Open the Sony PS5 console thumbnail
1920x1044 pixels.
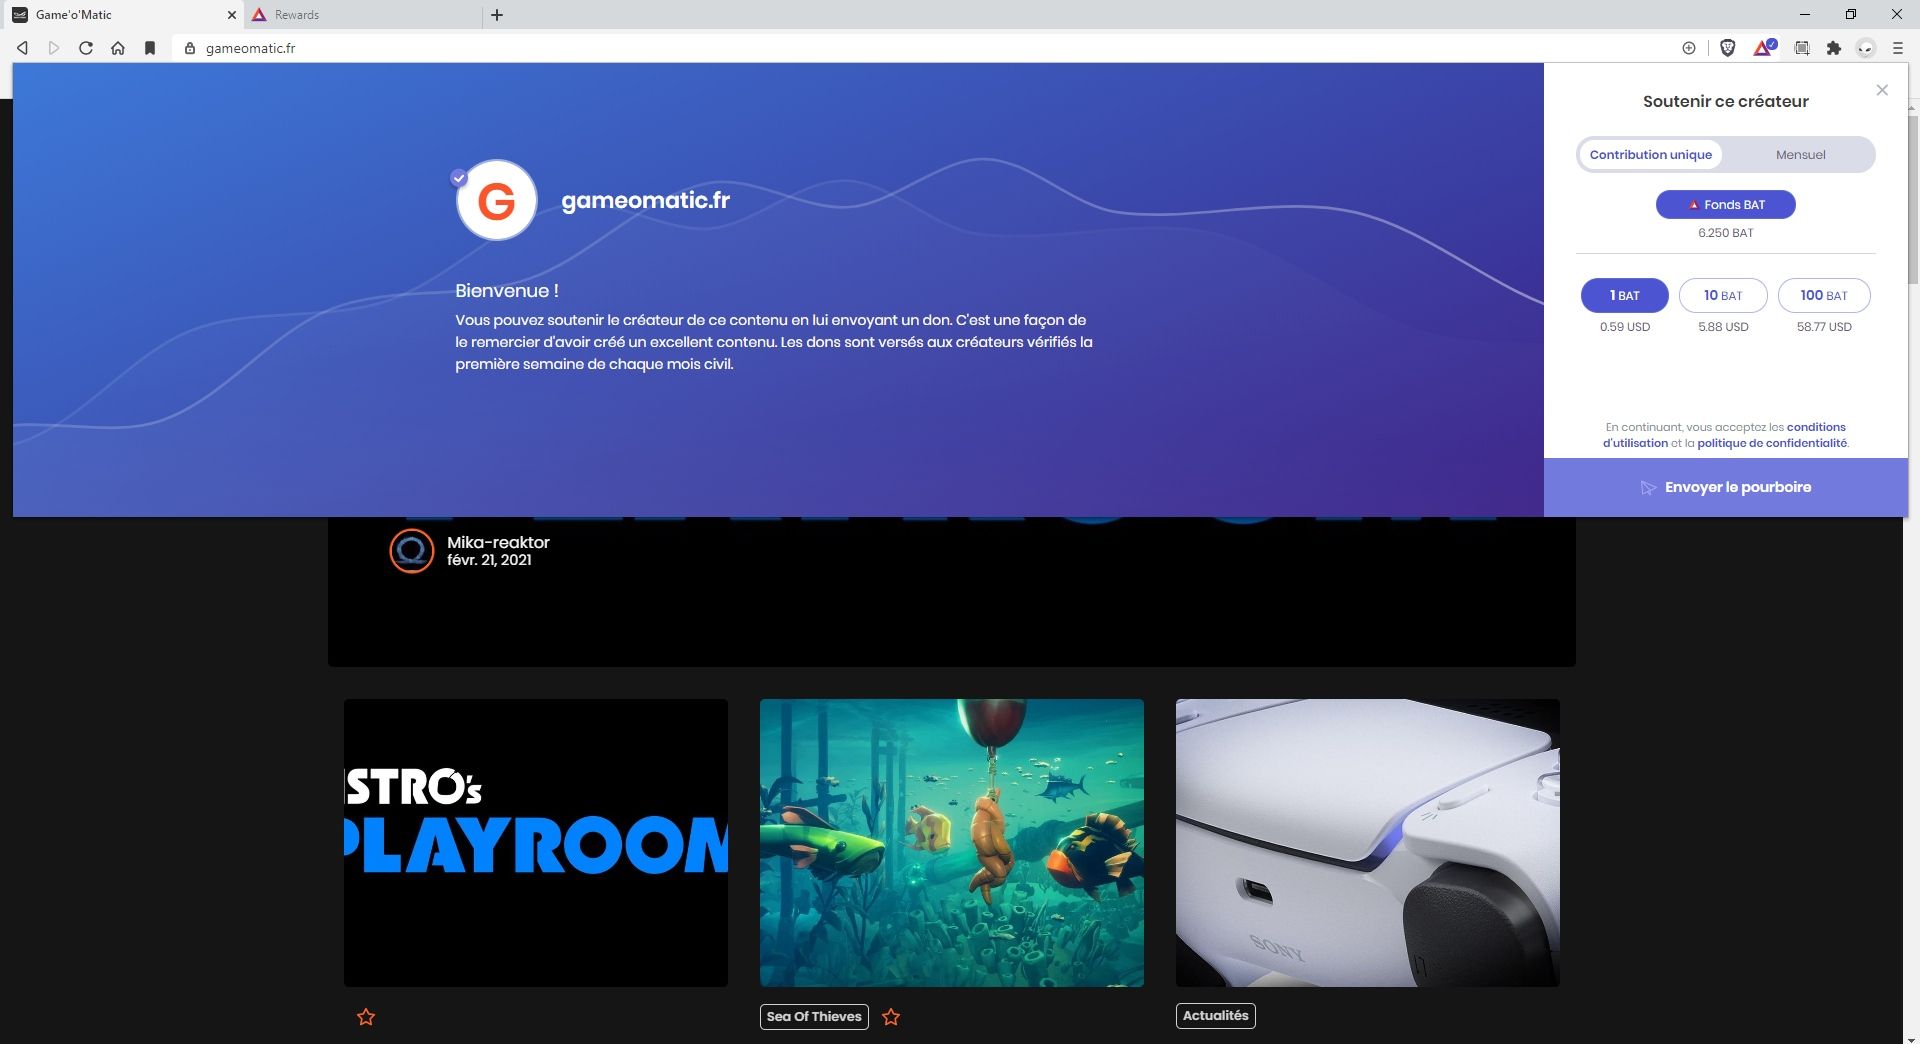[1368, 843]
